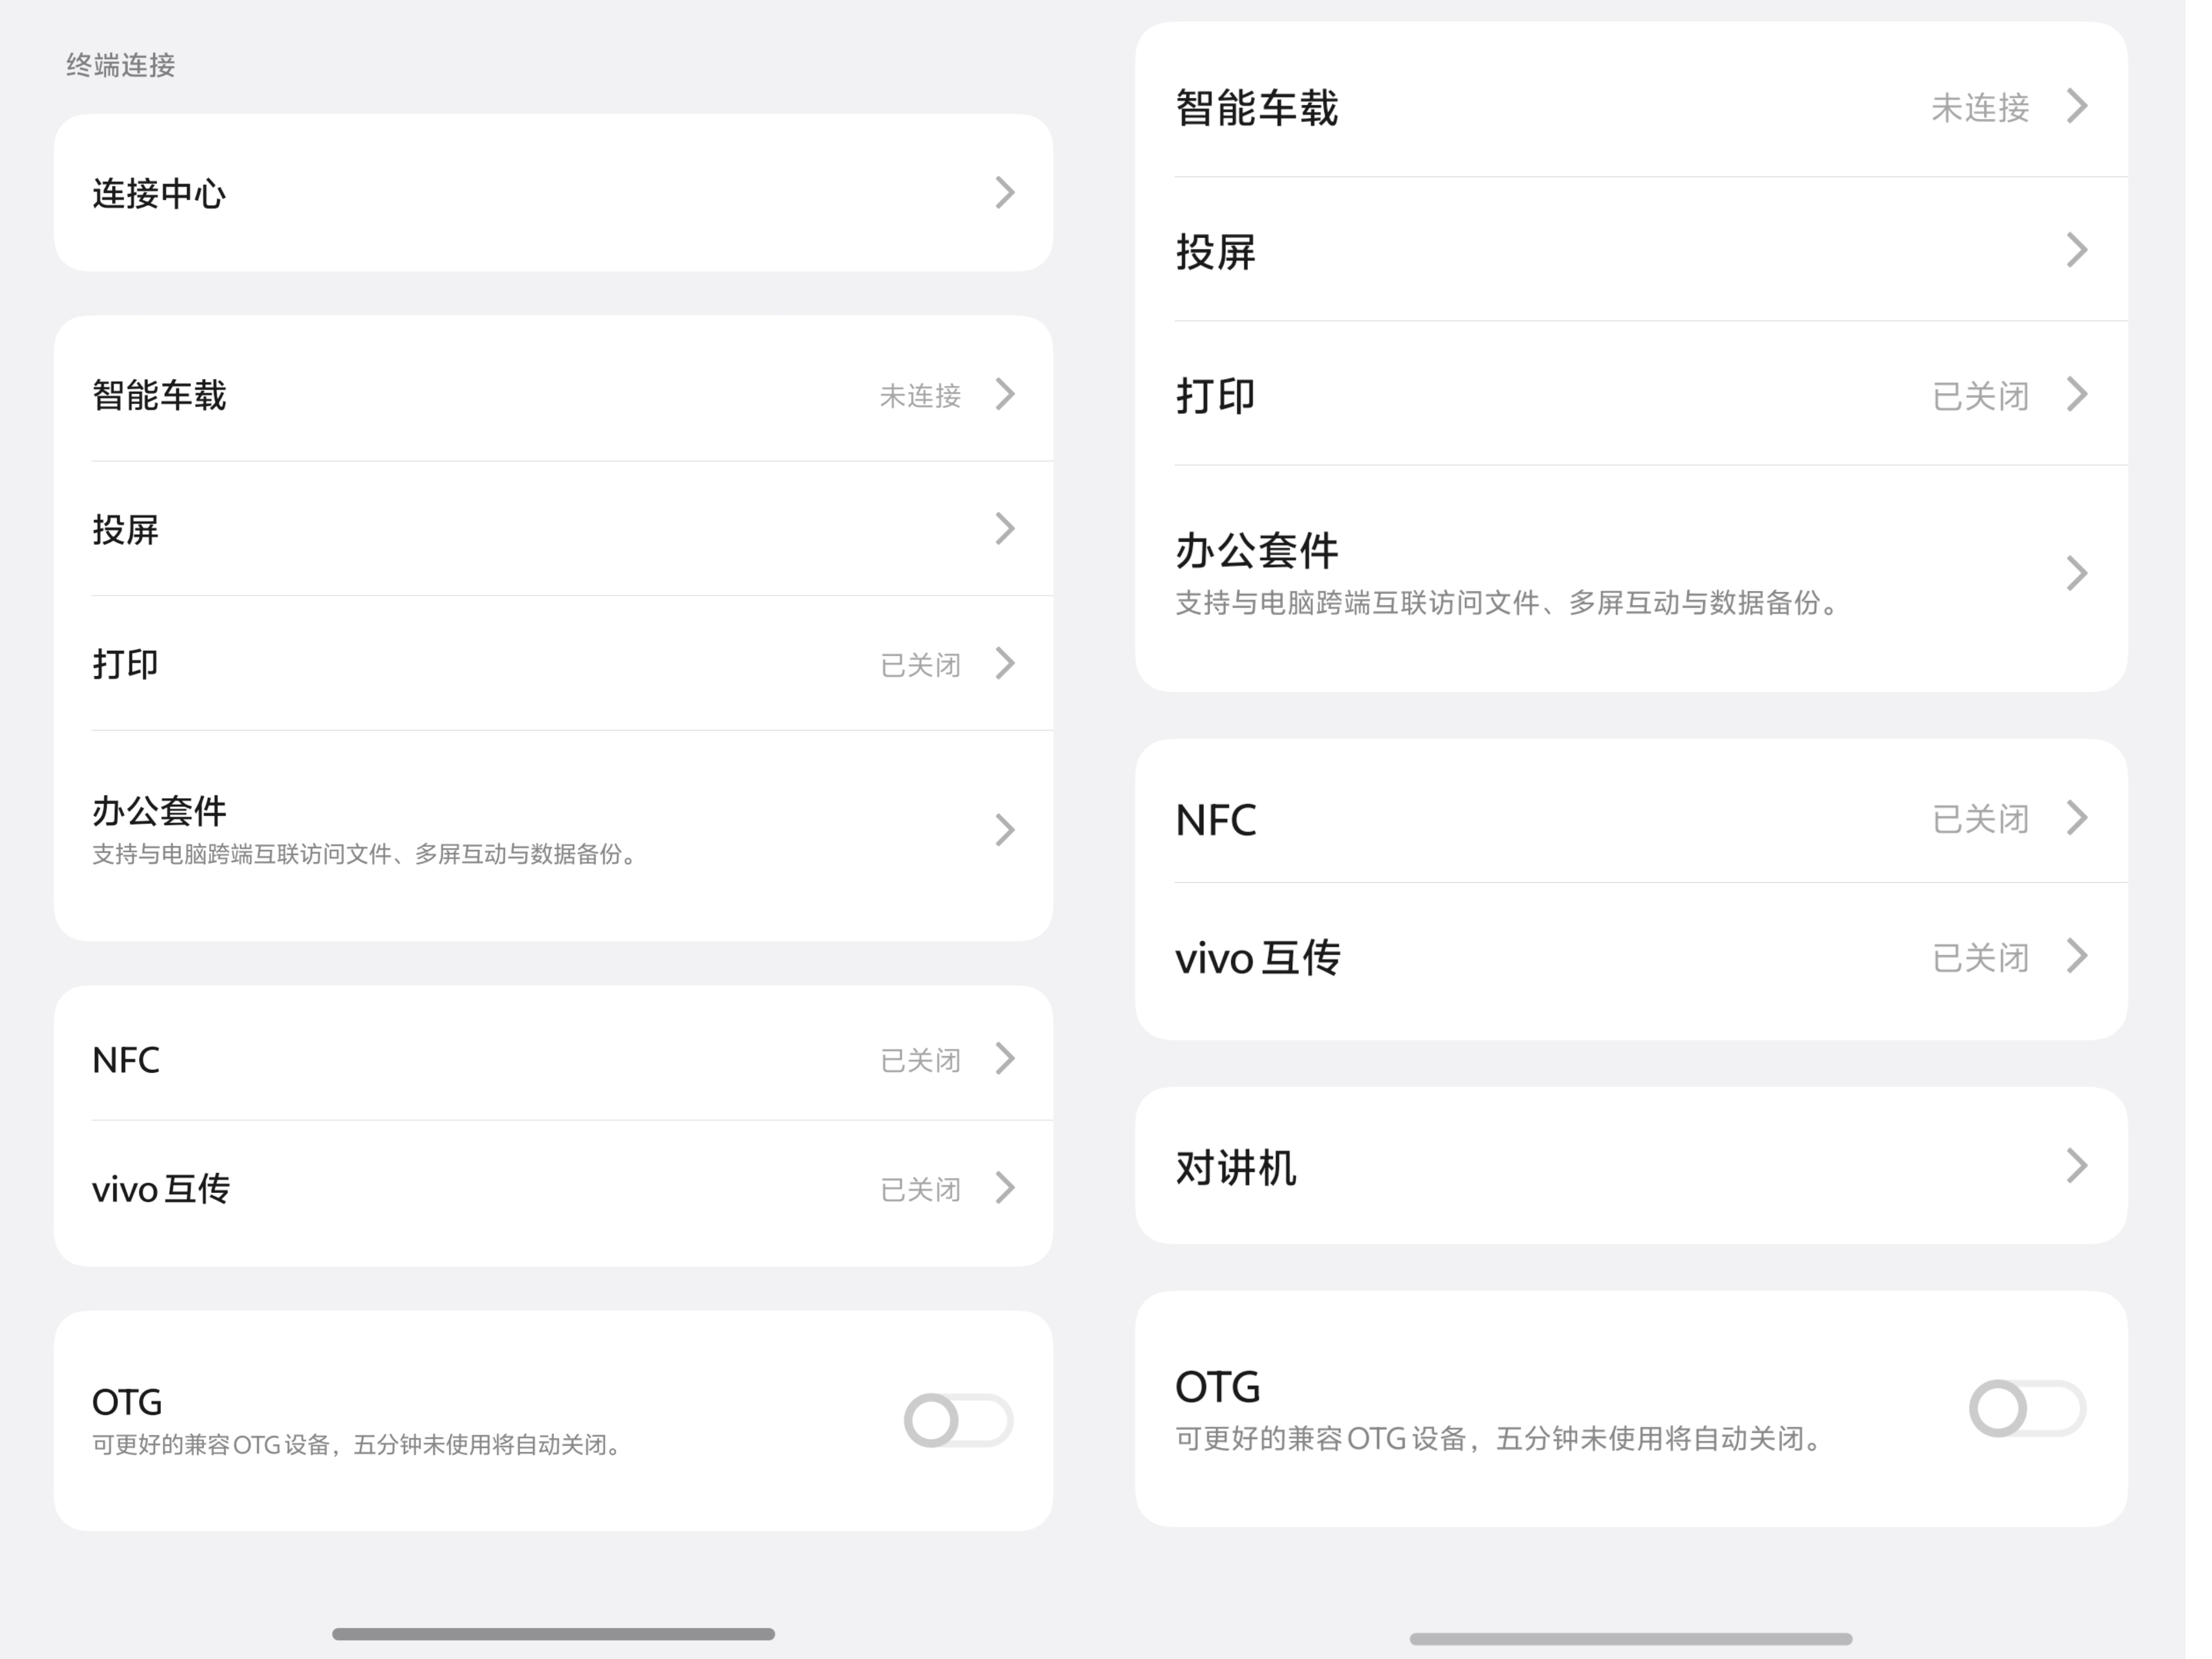Tap 已关闭 status in right 打印 row
The height and width of the screenshot is (1659, 2212).
[x=1980, y=396]
